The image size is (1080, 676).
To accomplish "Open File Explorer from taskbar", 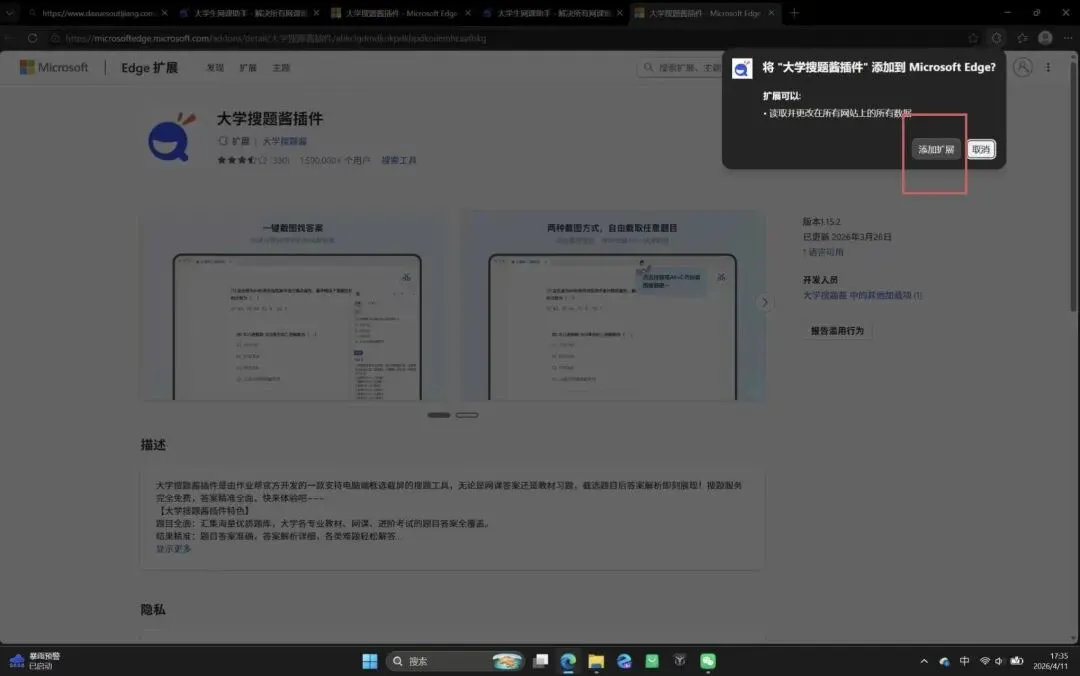I will 596,661.
